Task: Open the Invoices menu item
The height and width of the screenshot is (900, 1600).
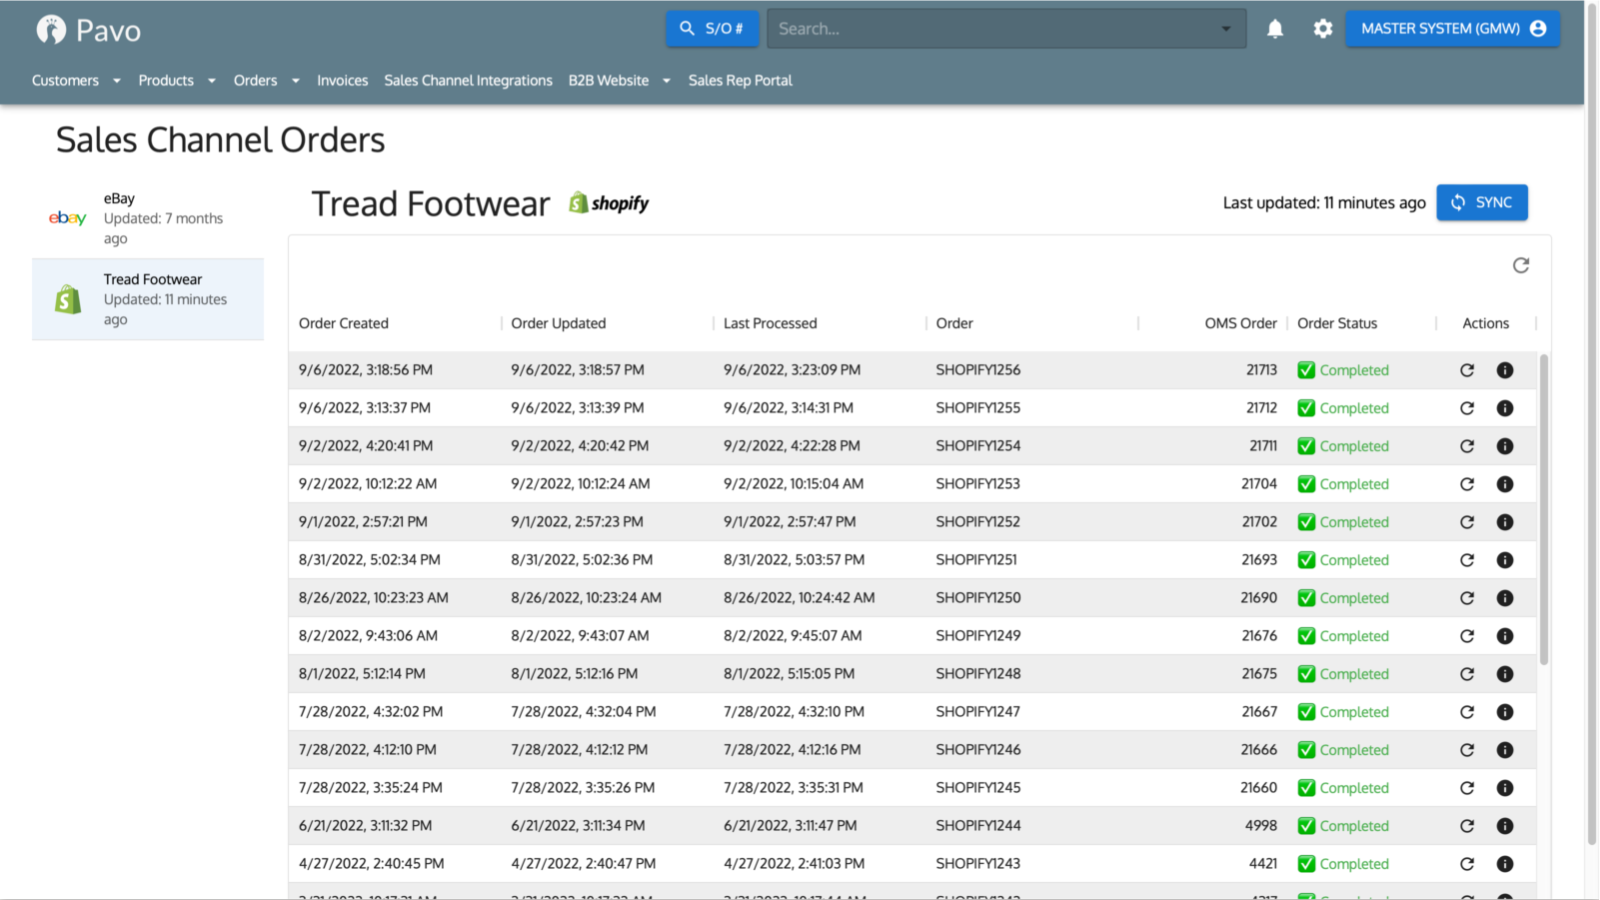Action: tap(342, 80)
